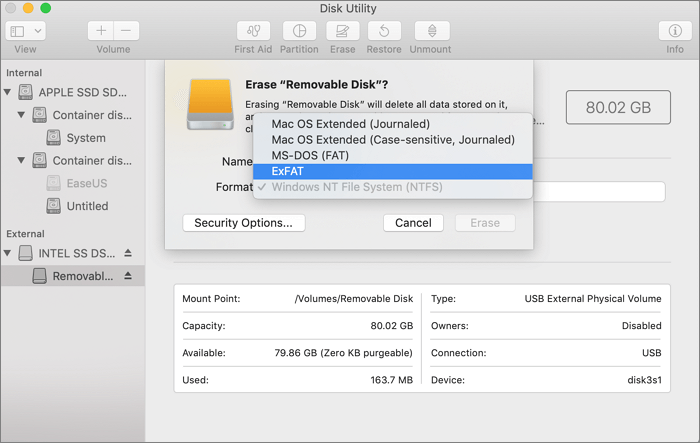
Task: Click the Unmount toolbar icon
Action: click(x=431, y=31)
